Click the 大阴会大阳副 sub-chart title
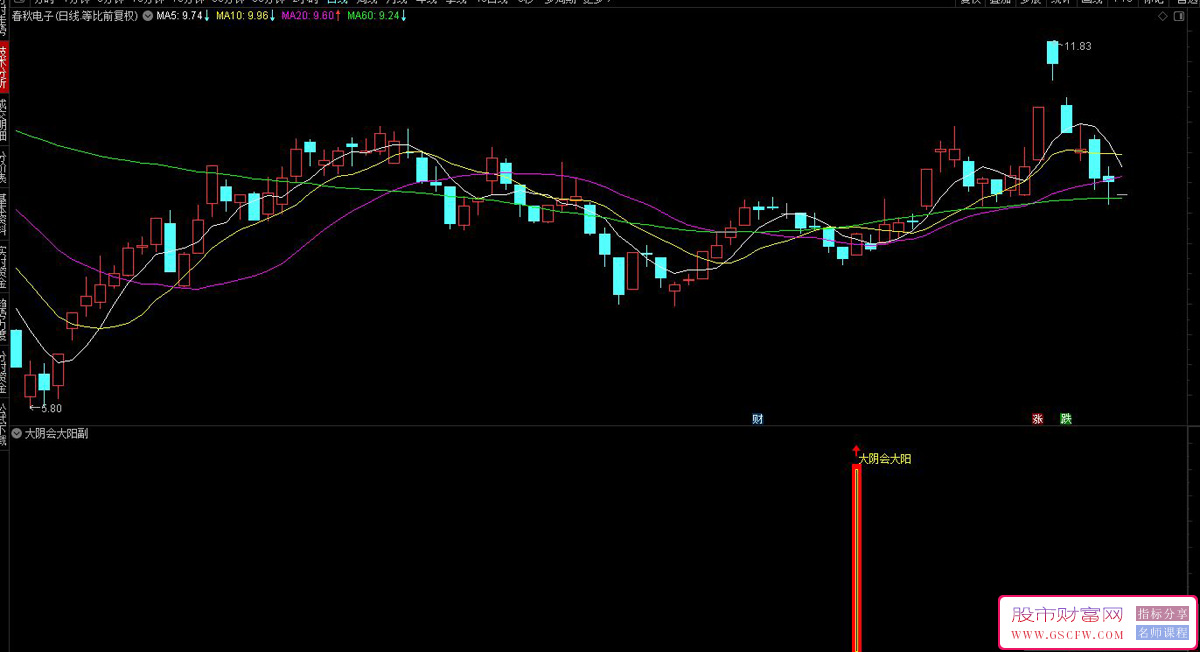1200x652 pixels. pos(57,434)
